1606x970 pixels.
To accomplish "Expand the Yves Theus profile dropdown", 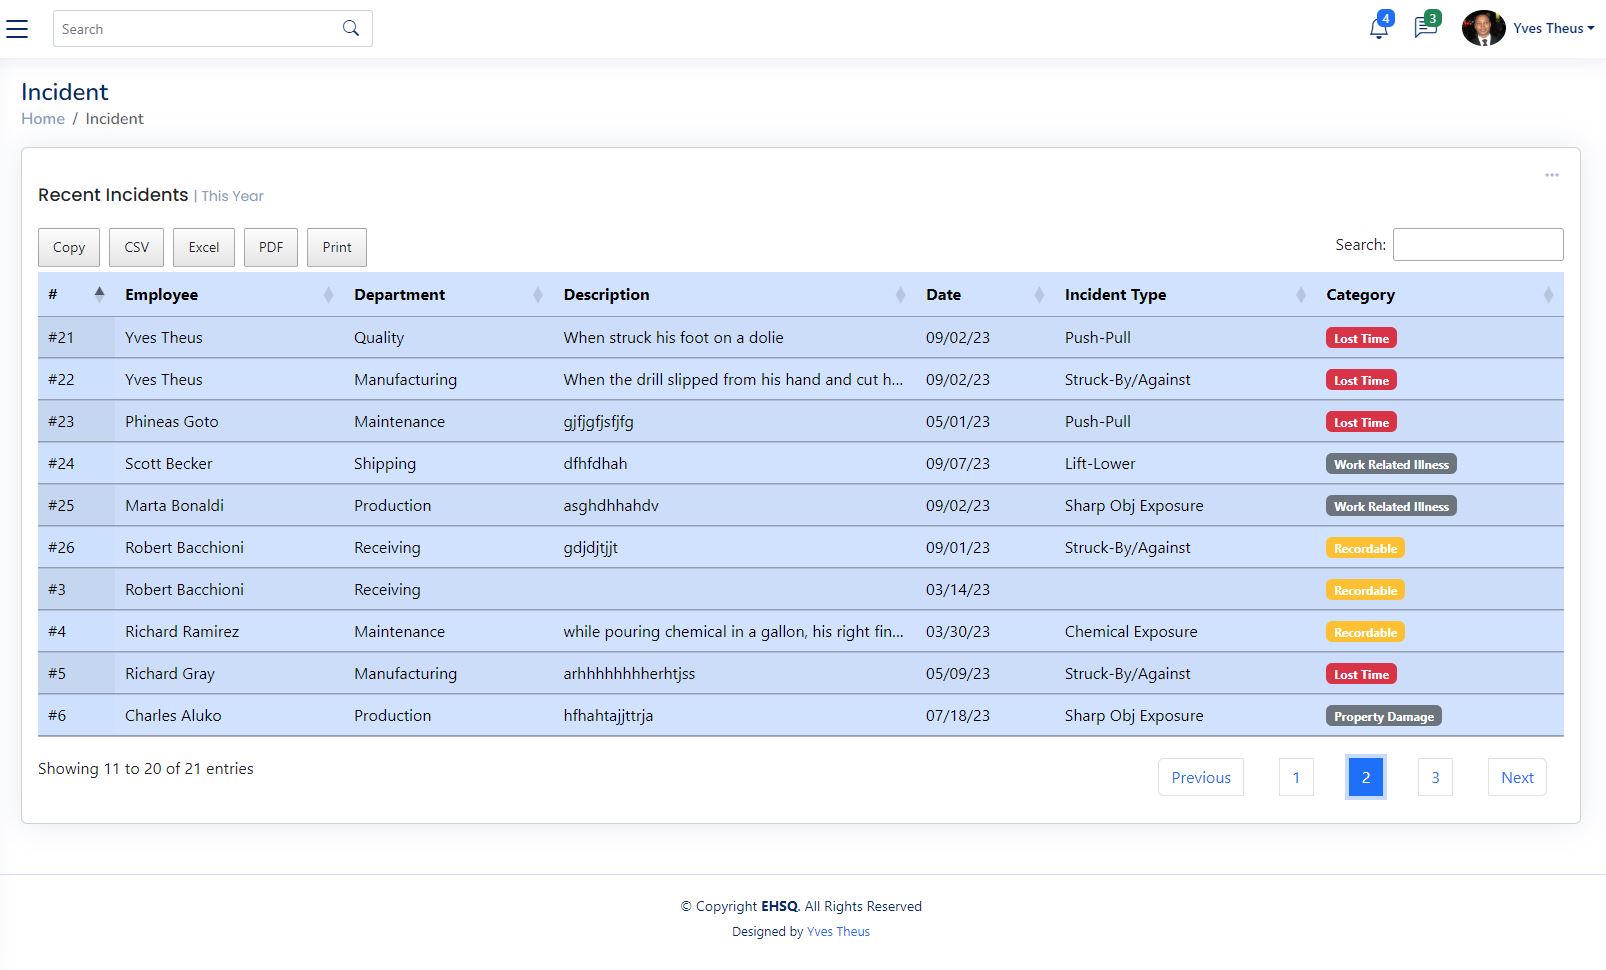I will 1553,28.
